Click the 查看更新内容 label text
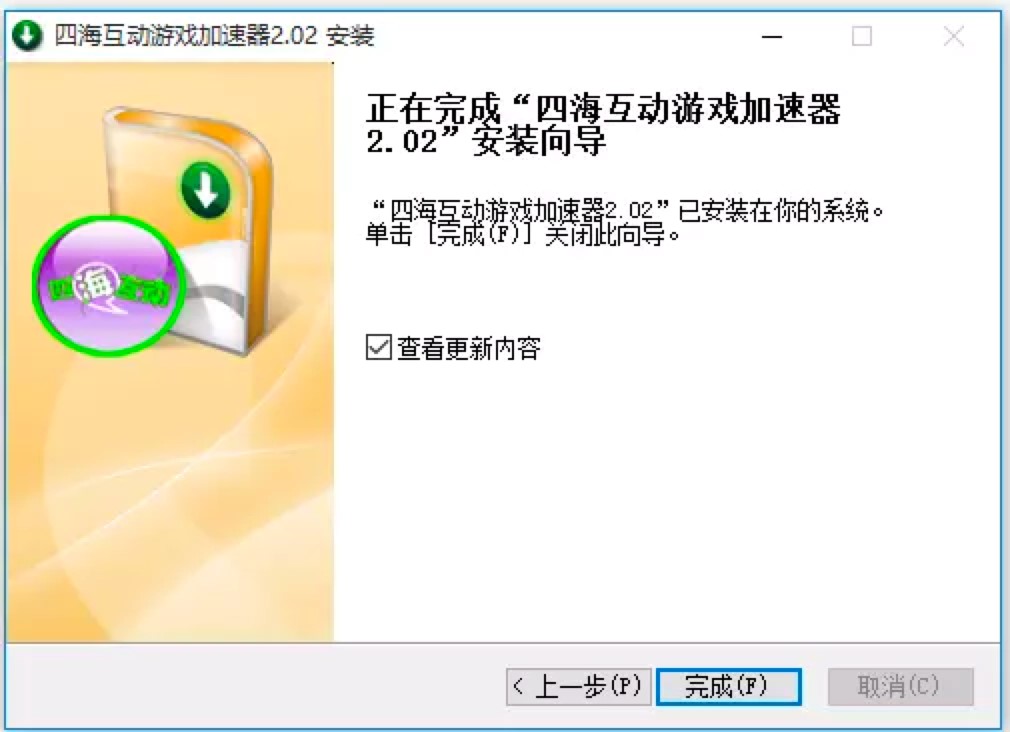The height and width of the screenshot is (732, 1010). [x=468, y=349]
